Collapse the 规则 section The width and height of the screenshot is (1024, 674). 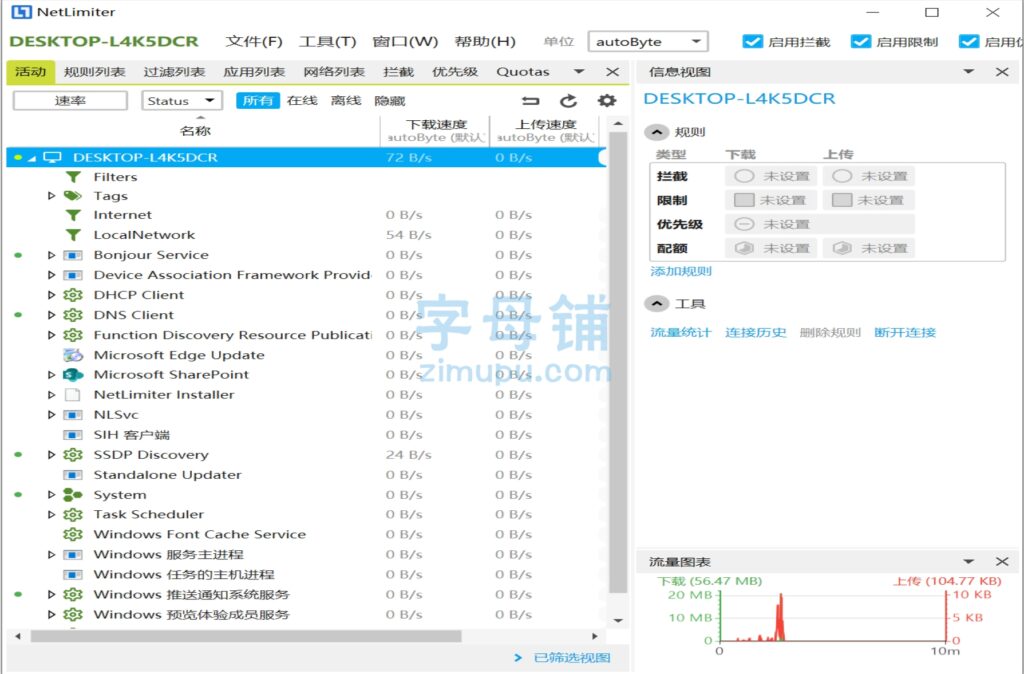pos(657,132)
